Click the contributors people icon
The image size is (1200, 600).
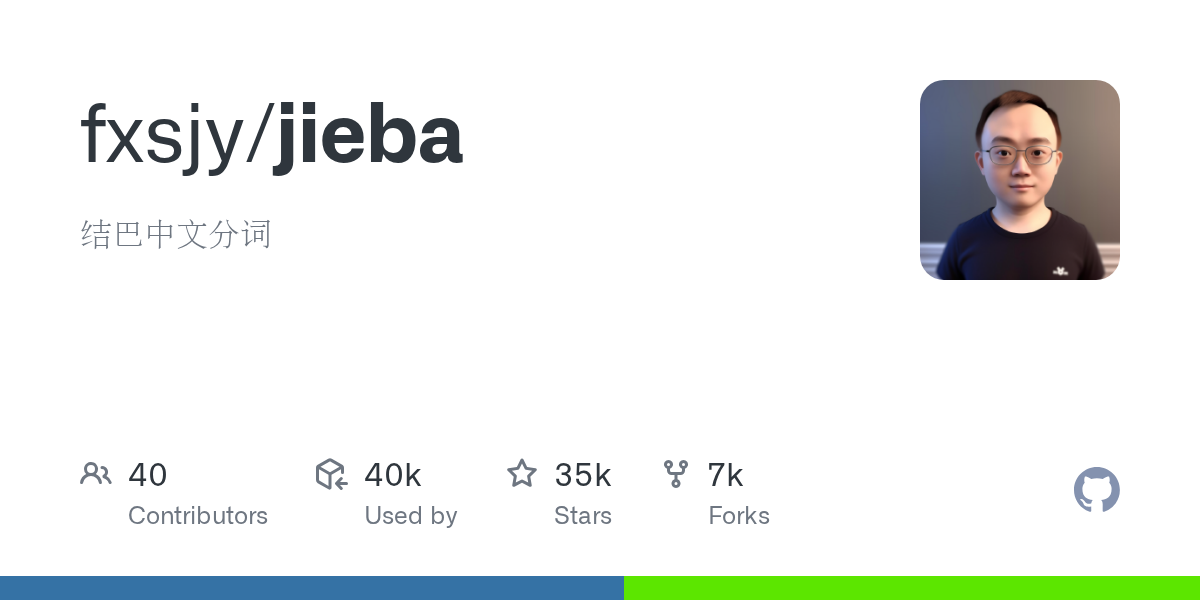pyautogui.click(x=96, y=474)
